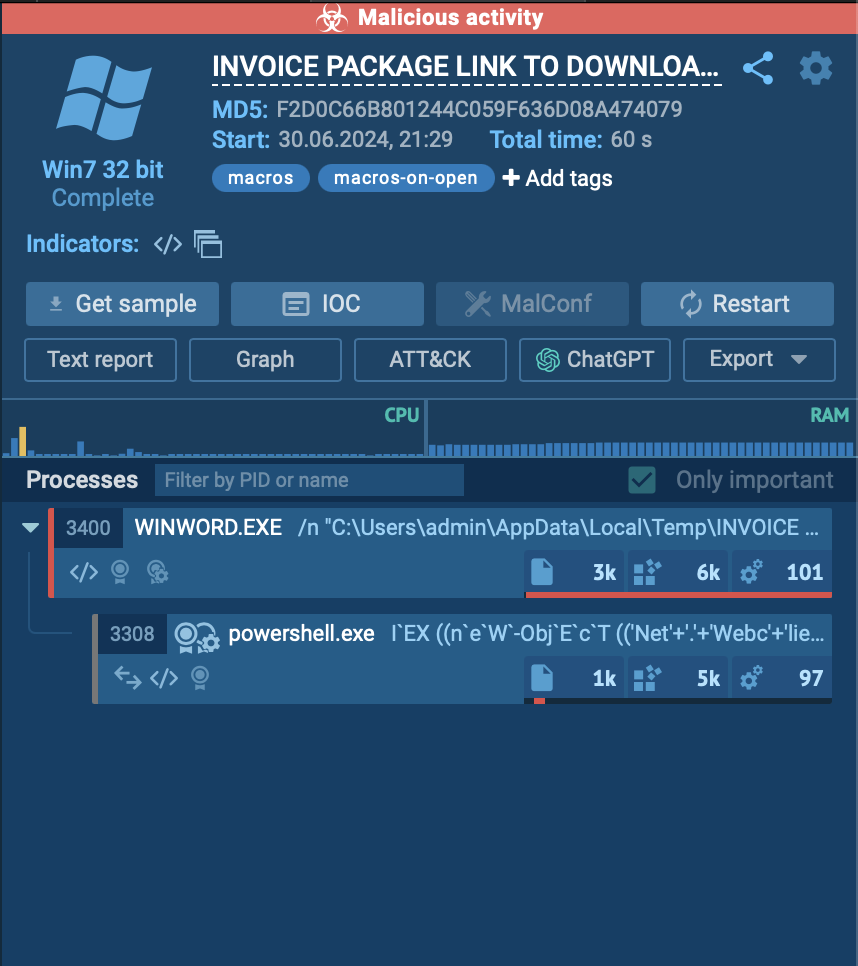Click first badge icon under WINWORD.EXE
The width and height of the screenshot is (858, 966).
120,572
